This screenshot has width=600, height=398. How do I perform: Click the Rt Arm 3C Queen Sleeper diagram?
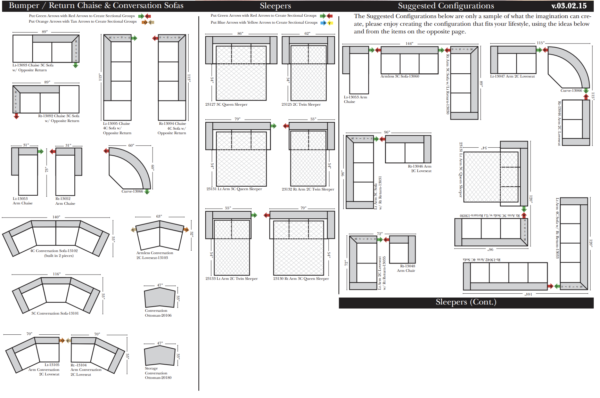pyautogui.click(x=302, y=243)
